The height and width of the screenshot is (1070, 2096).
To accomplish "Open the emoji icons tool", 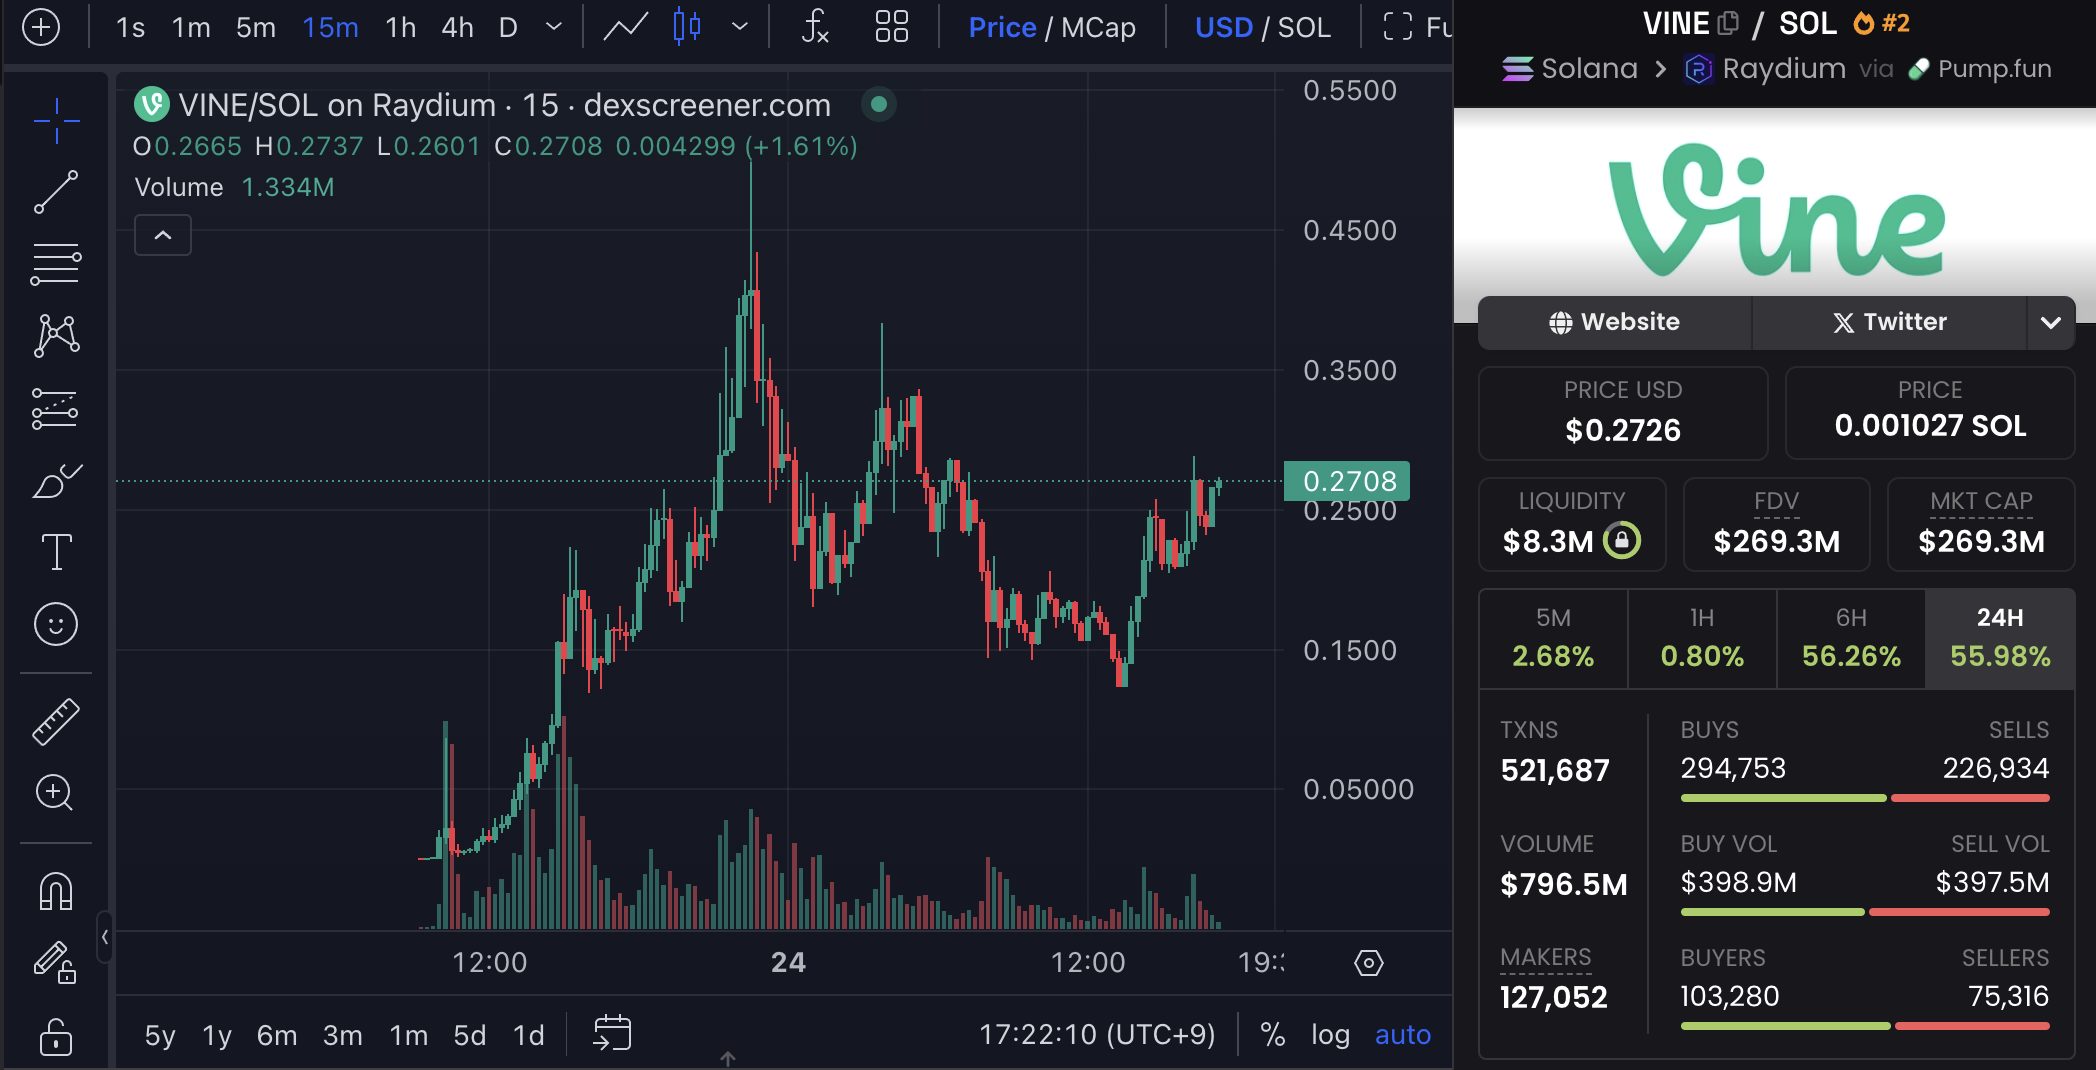I will 56,625.
